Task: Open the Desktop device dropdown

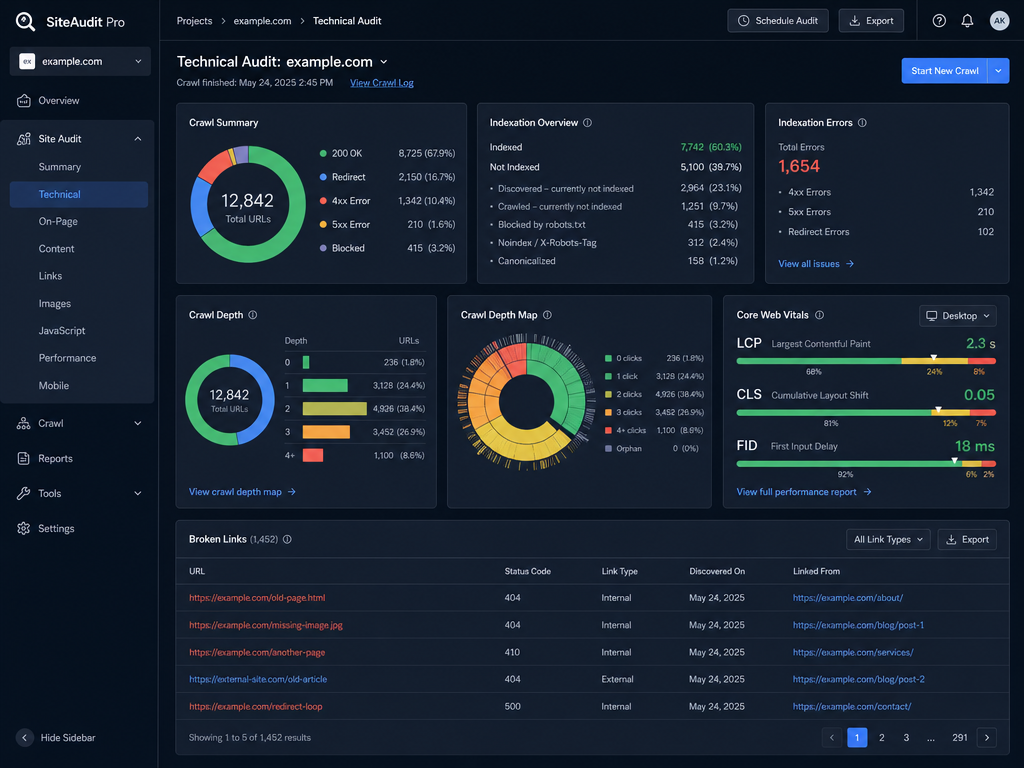Action: [x=958, y=316]
